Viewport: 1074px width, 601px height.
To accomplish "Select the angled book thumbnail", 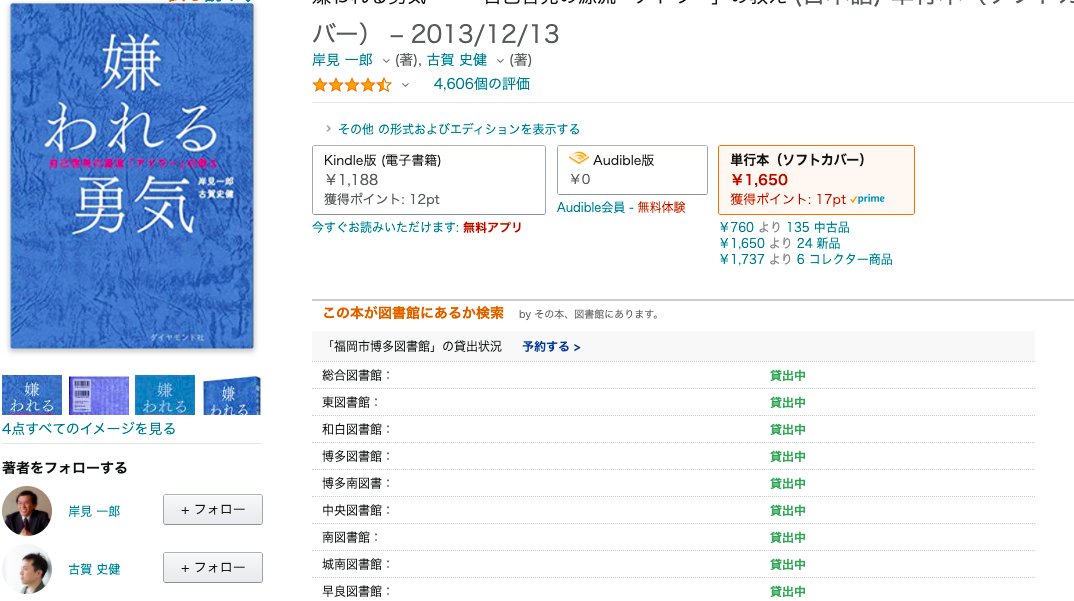I will coord(232,395).
